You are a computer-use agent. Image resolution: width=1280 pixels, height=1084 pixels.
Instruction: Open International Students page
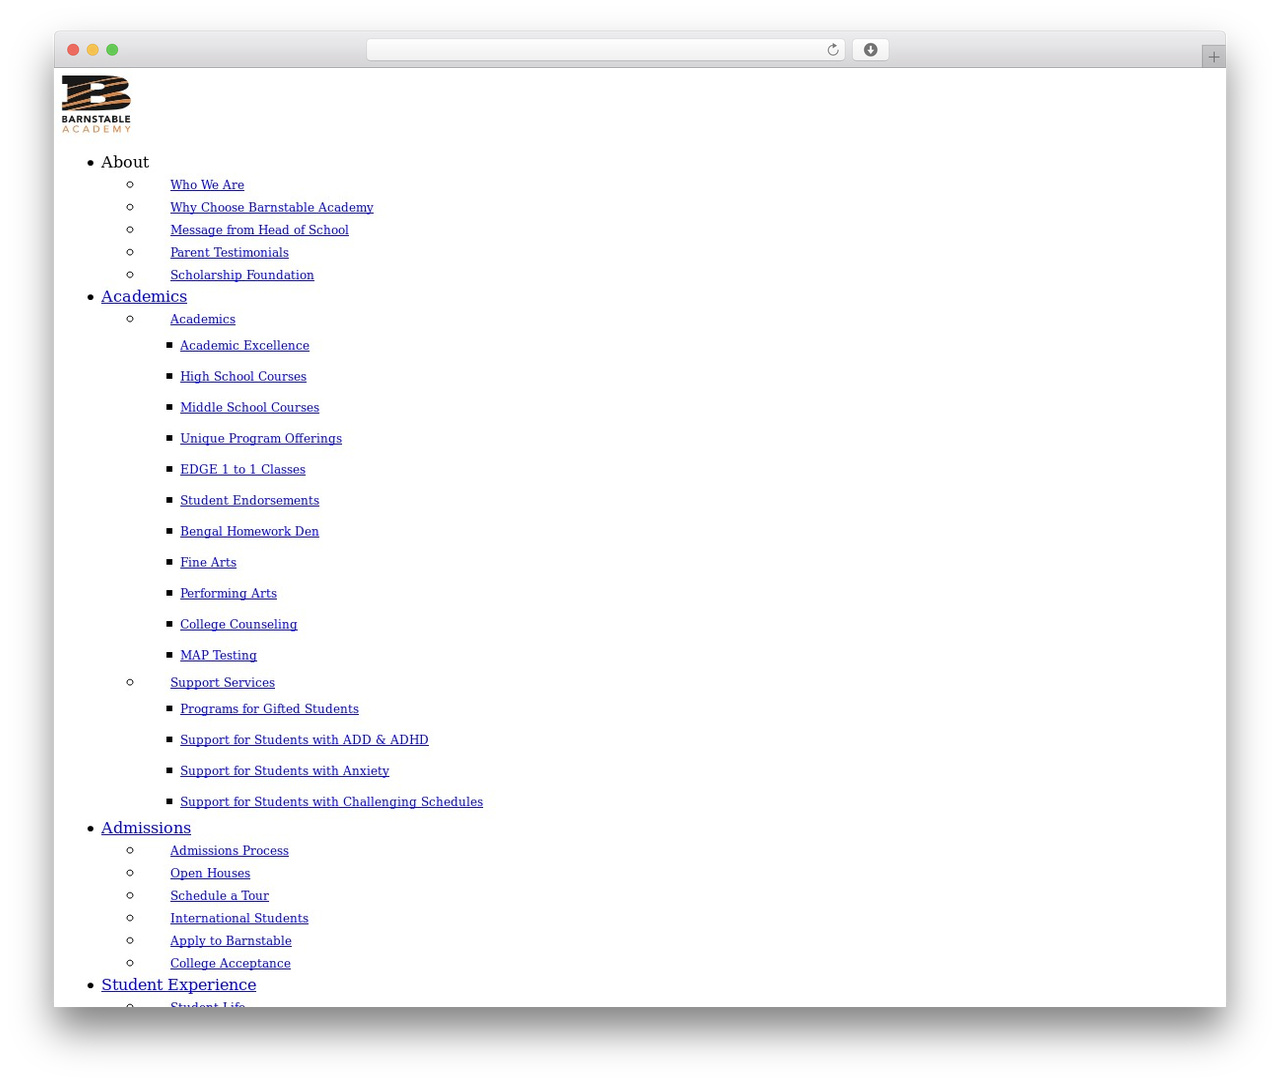(x=239, y=918)
